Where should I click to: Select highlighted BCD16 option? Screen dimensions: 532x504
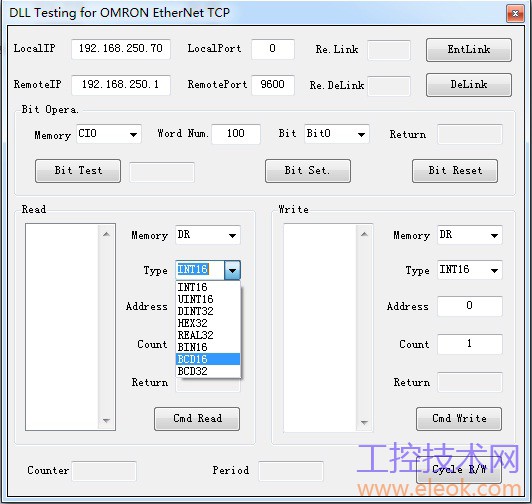[x=208, y=359]
